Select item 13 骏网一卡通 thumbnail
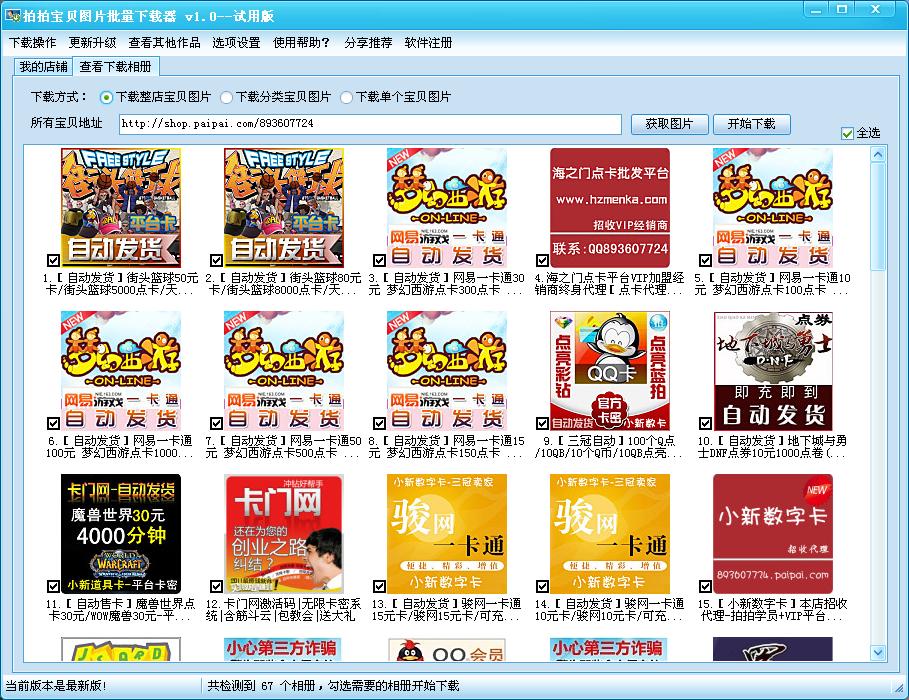Screen dimensions: 909x700 pyautogui.click(x=447, y=534)
